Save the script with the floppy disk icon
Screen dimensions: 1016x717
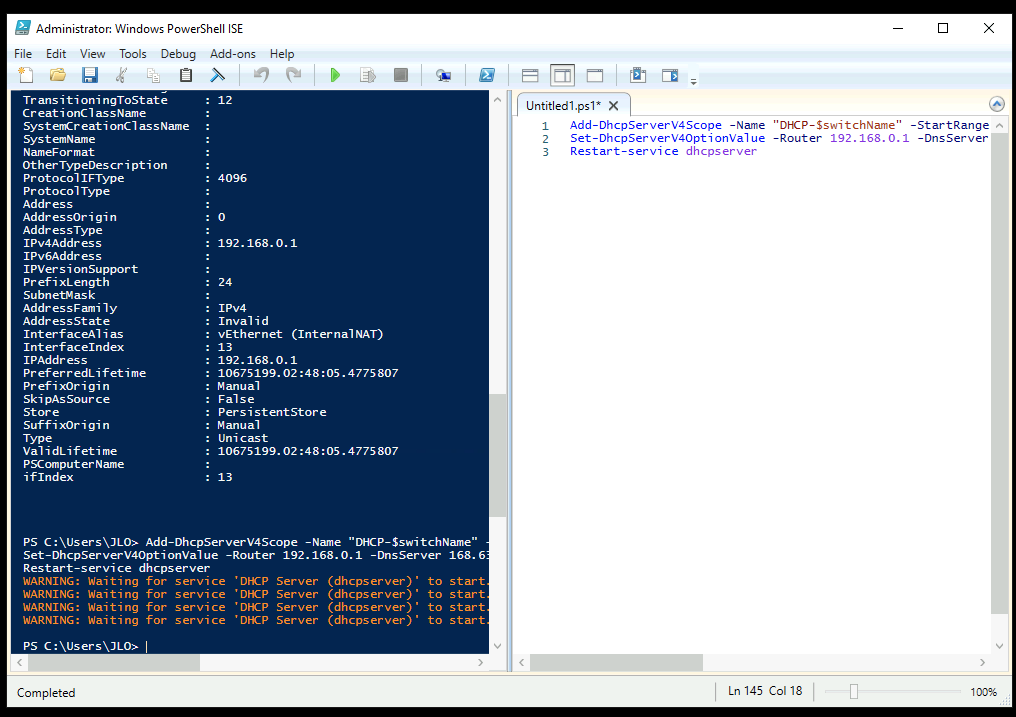coord(90,75)
